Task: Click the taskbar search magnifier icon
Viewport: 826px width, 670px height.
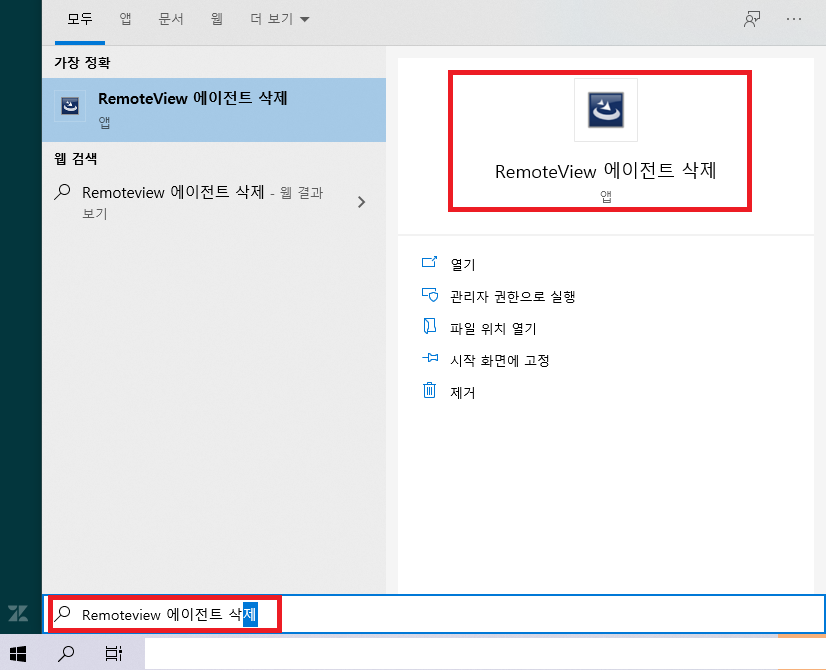Action: tap(66, 654)
